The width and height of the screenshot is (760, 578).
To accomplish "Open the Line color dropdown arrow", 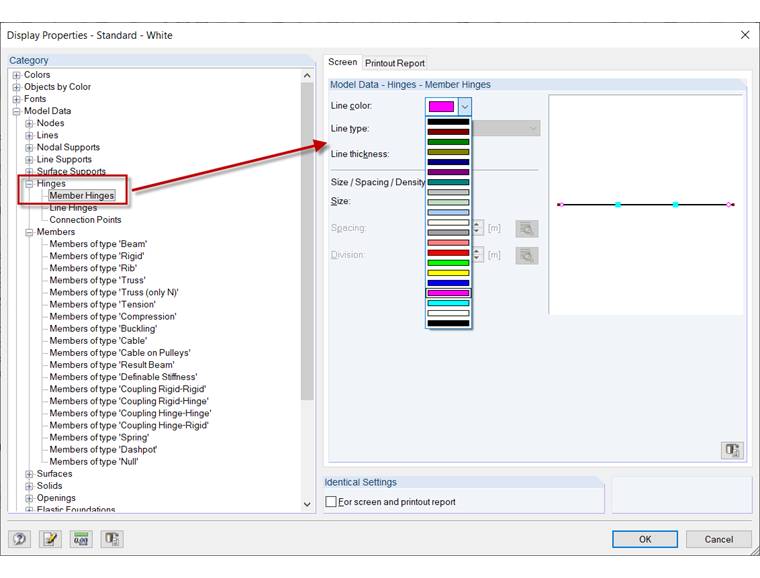I will click(464, 107).
